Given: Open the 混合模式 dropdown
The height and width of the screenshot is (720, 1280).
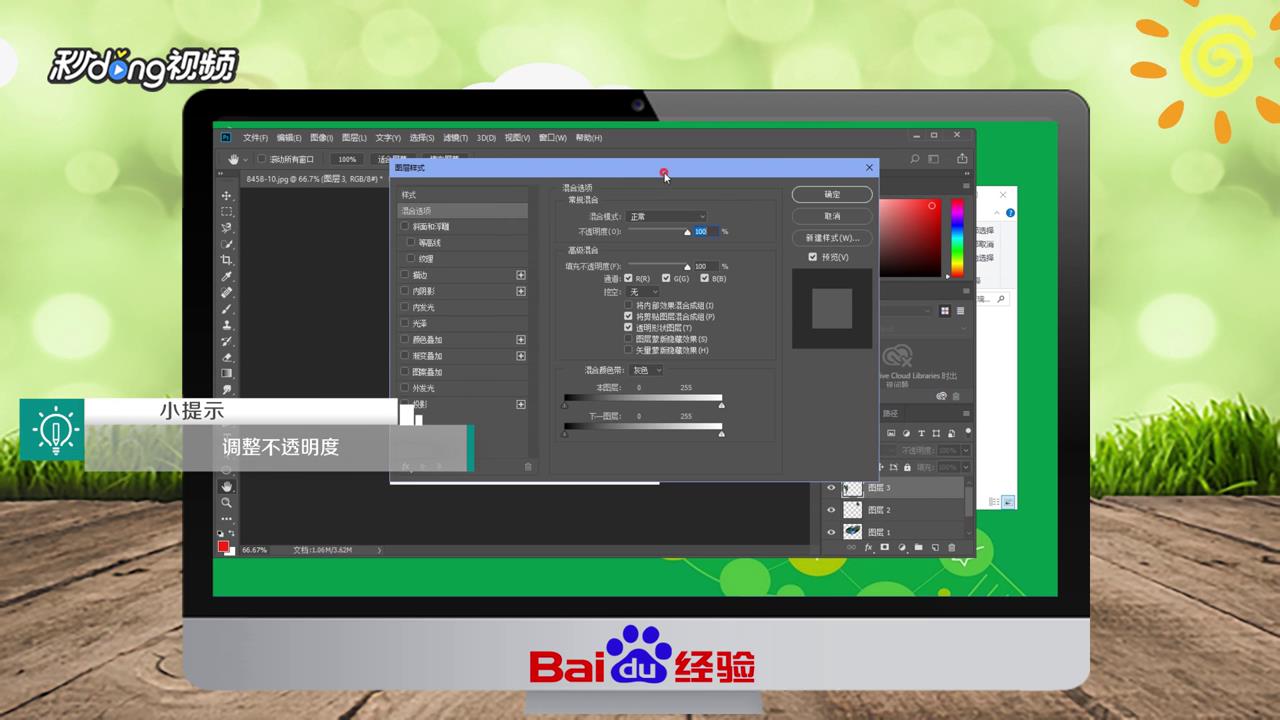Looking at the screenshot, I should coord(667,216).
